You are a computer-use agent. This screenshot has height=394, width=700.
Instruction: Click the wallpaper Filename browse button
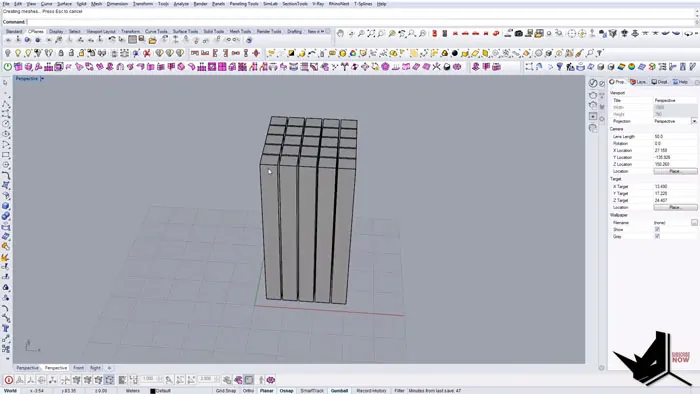pos(694,222)
